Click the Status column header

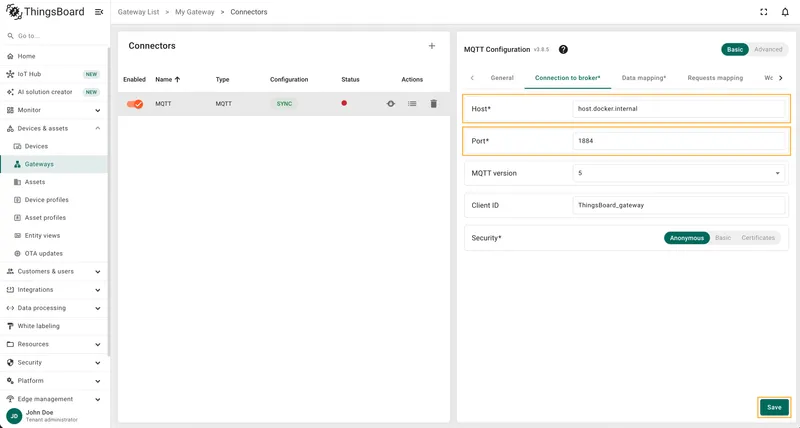pyautogui.click(x=350, y=80)
